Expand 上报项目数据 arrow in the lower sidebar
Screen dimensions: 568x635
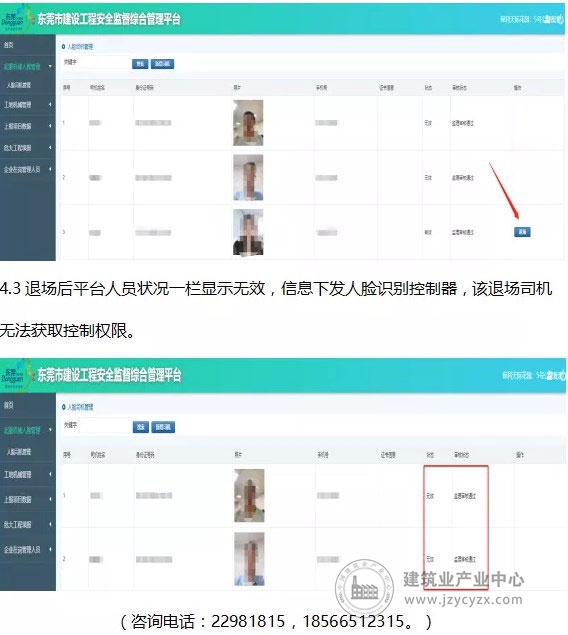coord(50,499)
